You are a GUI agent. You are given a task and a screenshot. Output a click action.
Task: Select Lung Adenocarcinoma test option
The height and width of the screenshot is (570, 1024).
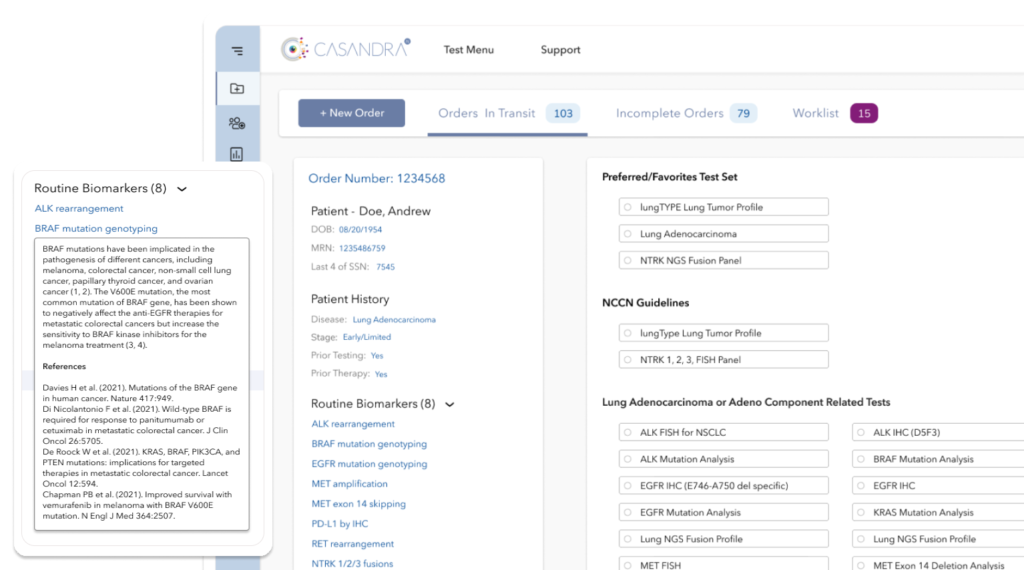click(724, 234)
